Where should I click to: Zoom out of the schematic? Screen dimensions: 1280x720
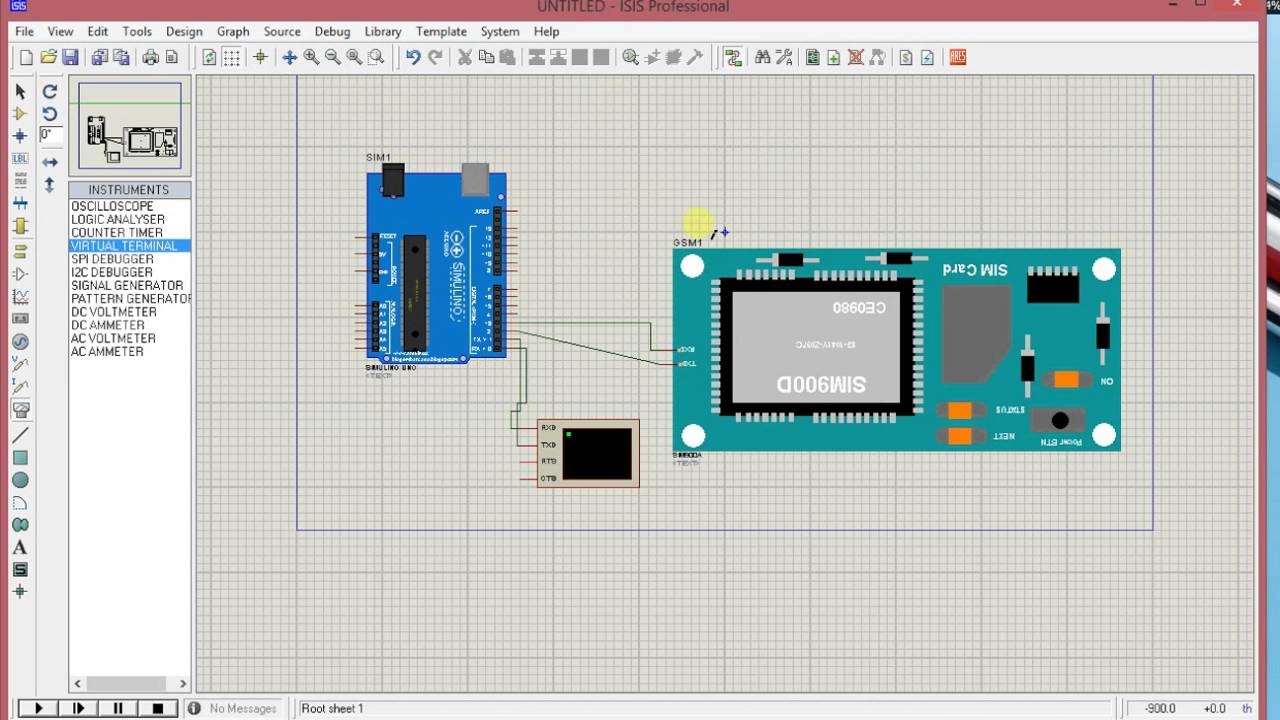tap(332, 57)
